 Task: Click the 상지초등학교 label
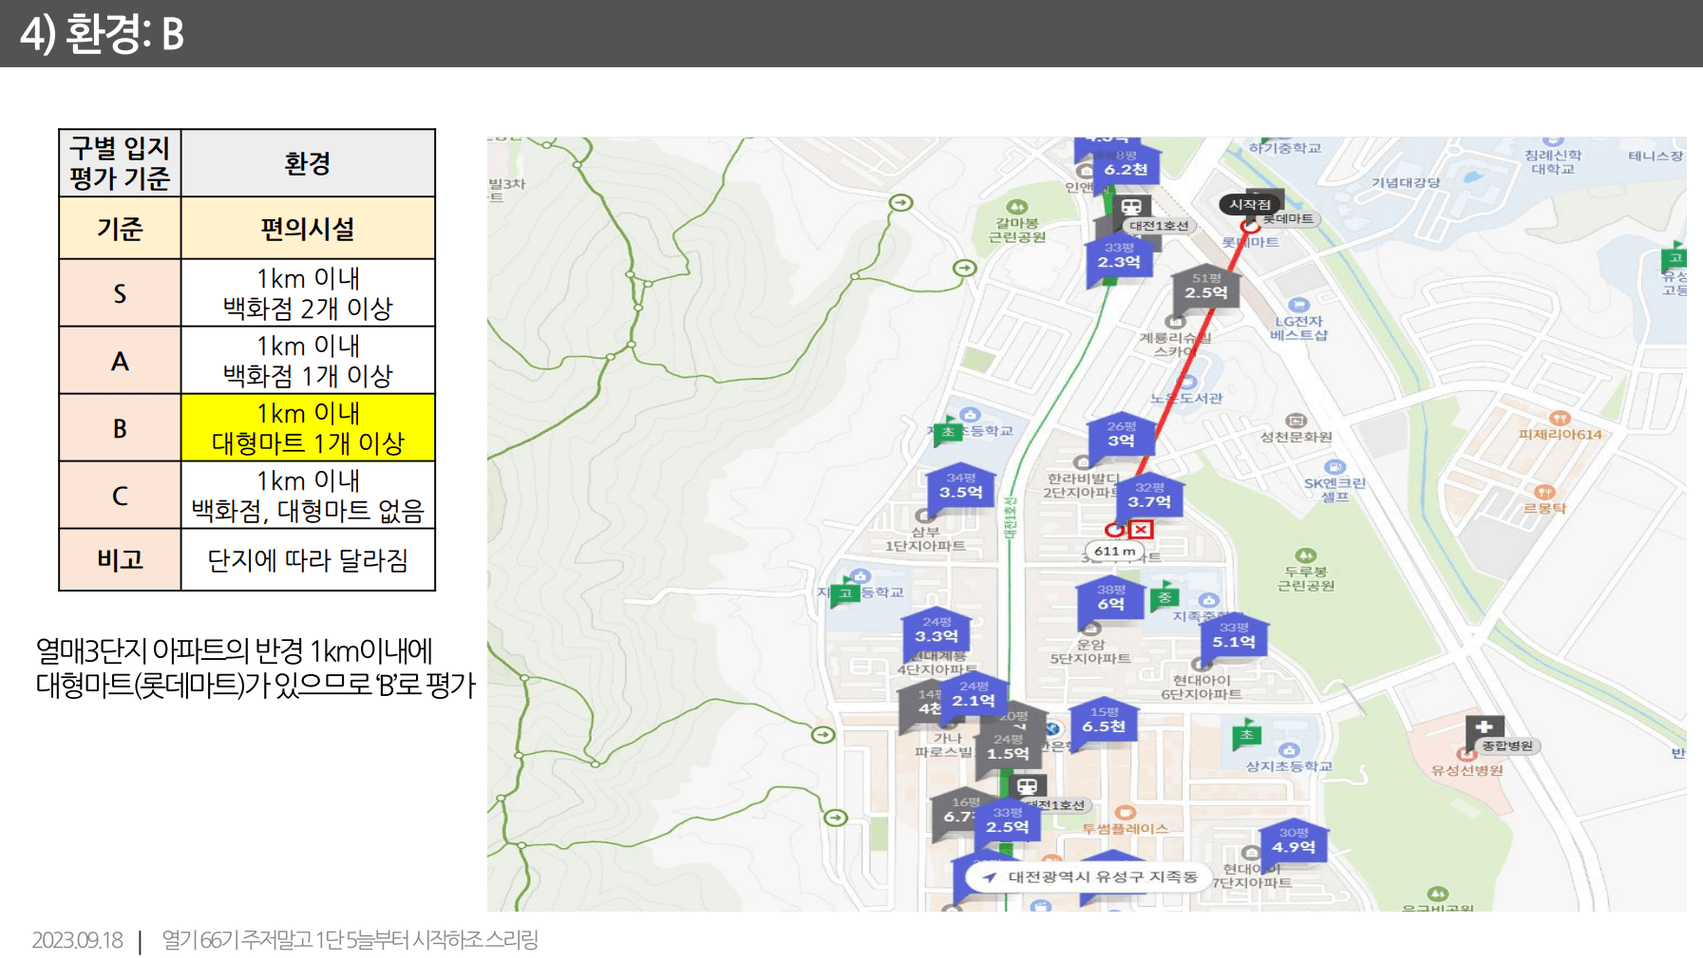coord(1289,767)
